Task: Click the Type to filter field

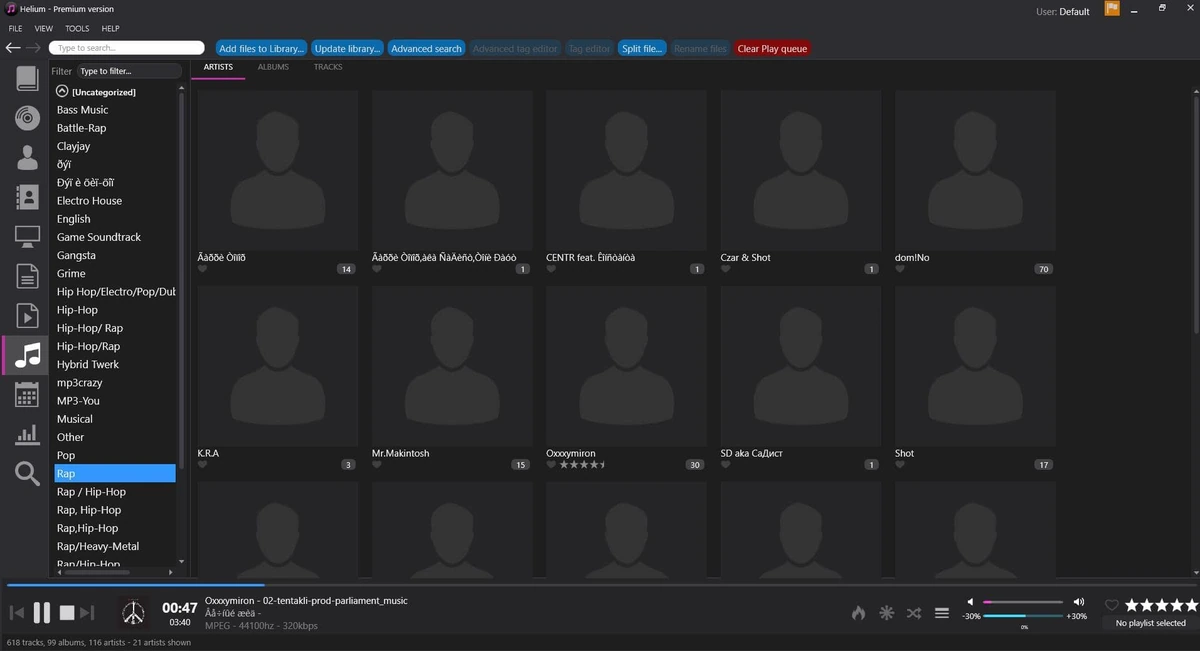Action: point(129,71)
